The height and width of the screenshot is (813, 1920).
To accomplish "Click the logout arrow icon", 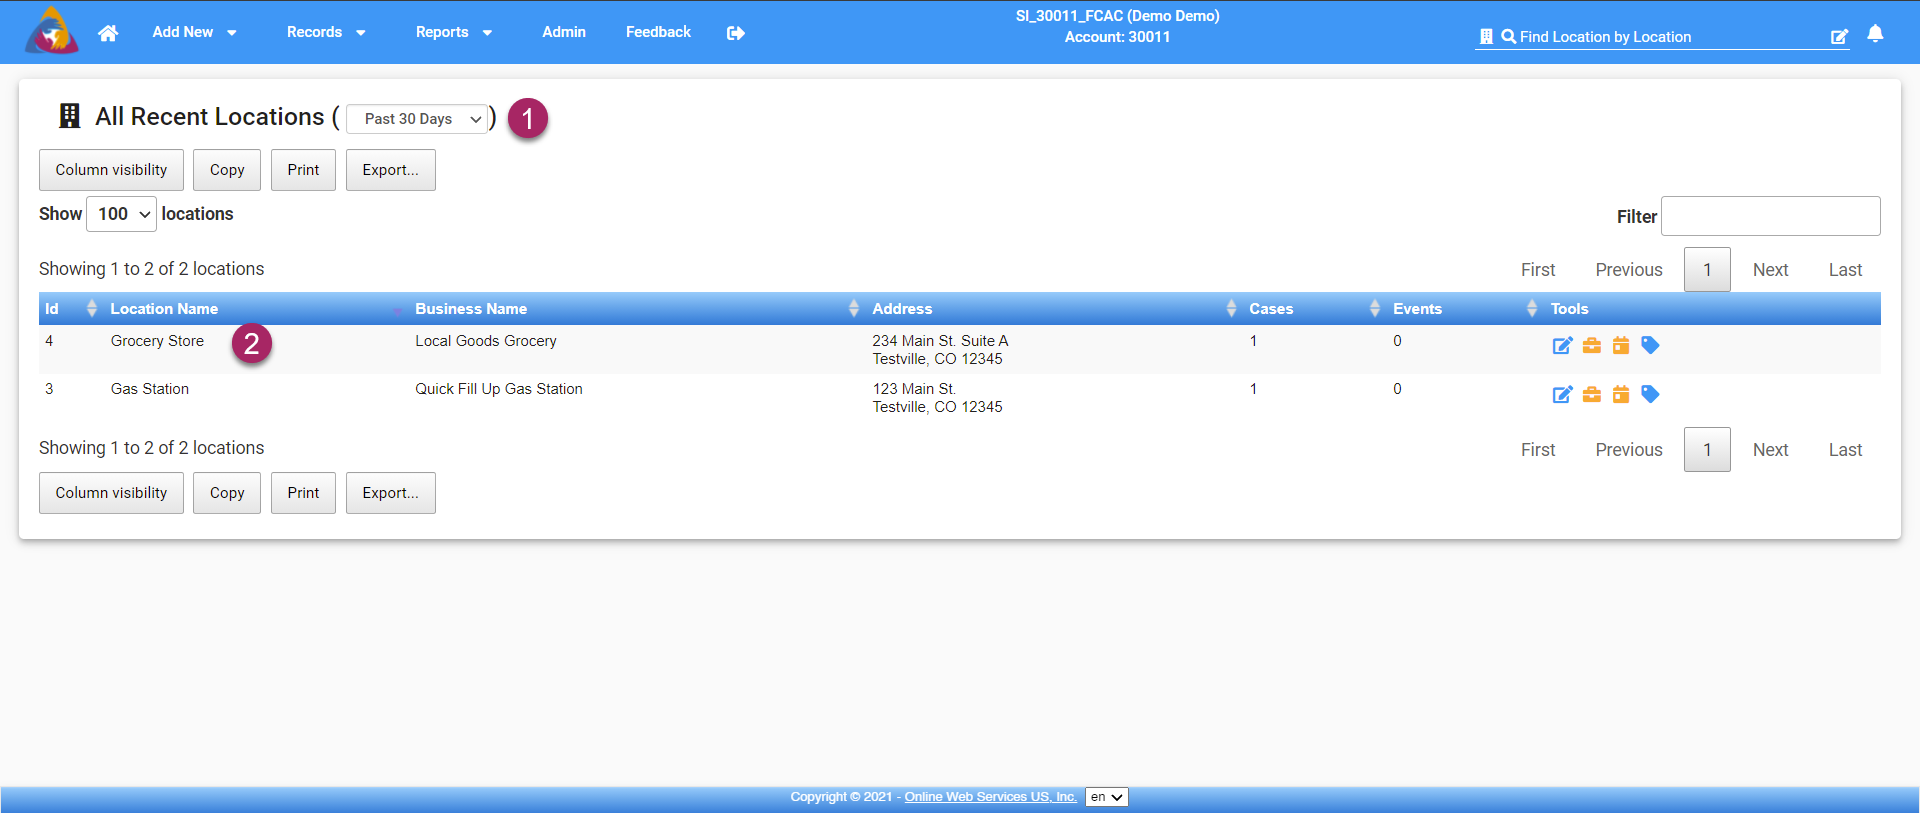I will pos(736,33).
